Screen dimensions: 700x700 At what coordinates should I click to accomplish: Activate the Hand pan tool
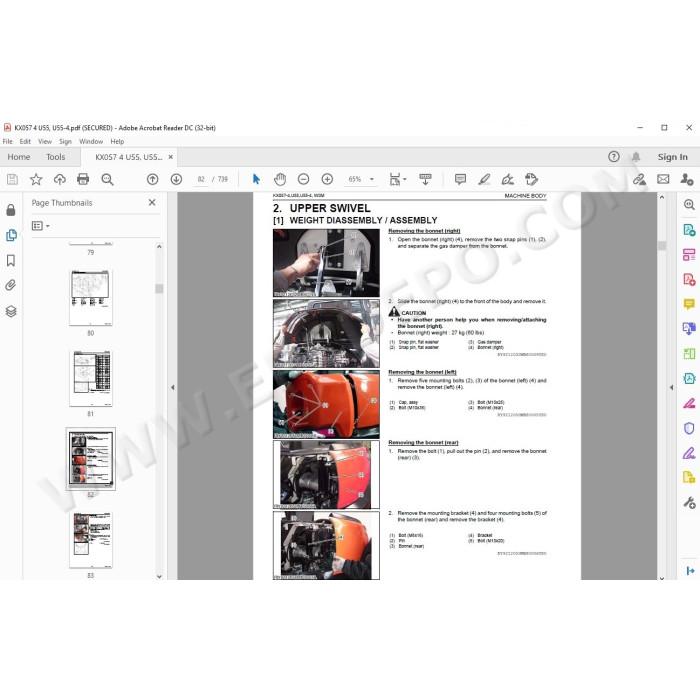click(280, 179)
